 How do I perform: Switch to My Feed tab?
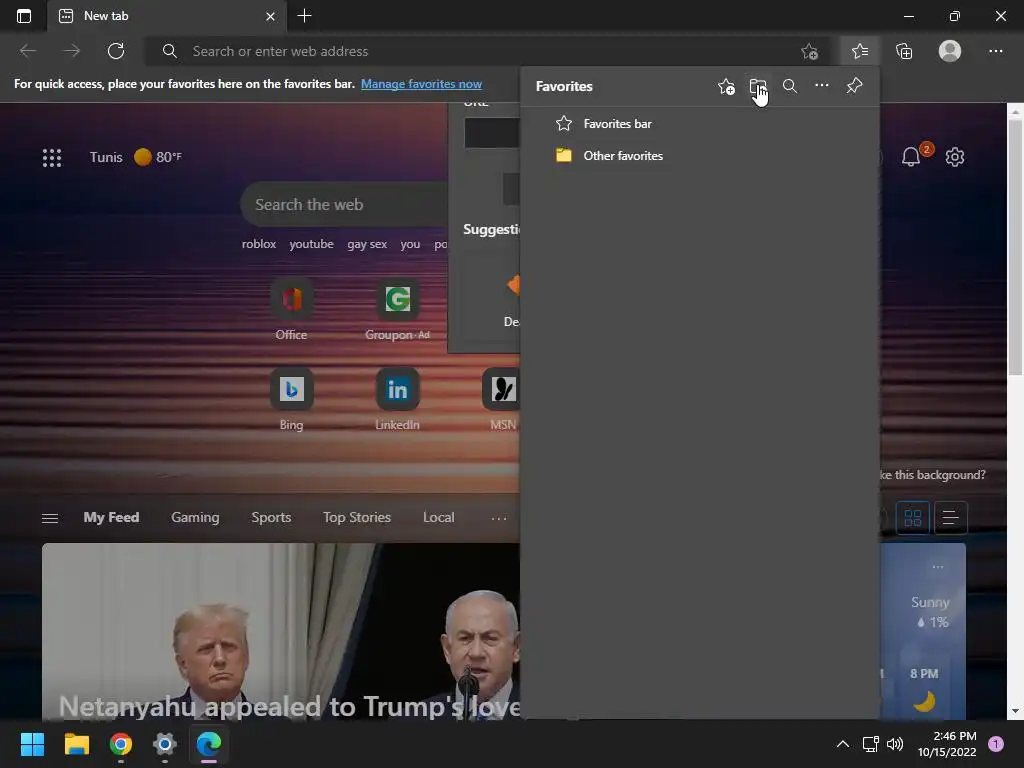pos(111,517)
